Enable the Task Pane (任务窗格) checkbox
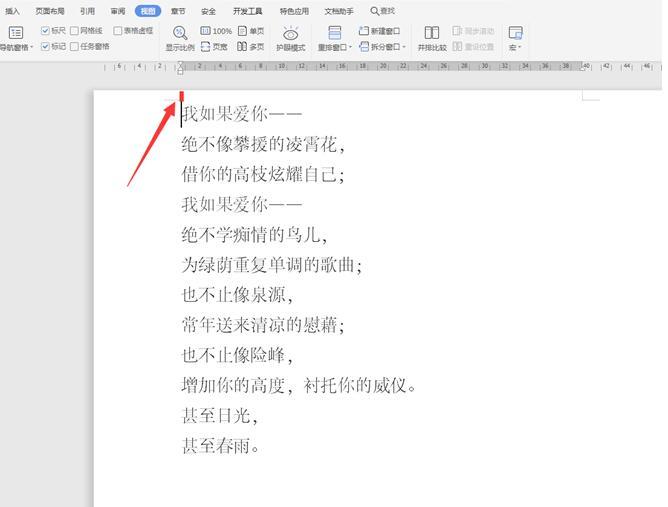 coord(74,46)
